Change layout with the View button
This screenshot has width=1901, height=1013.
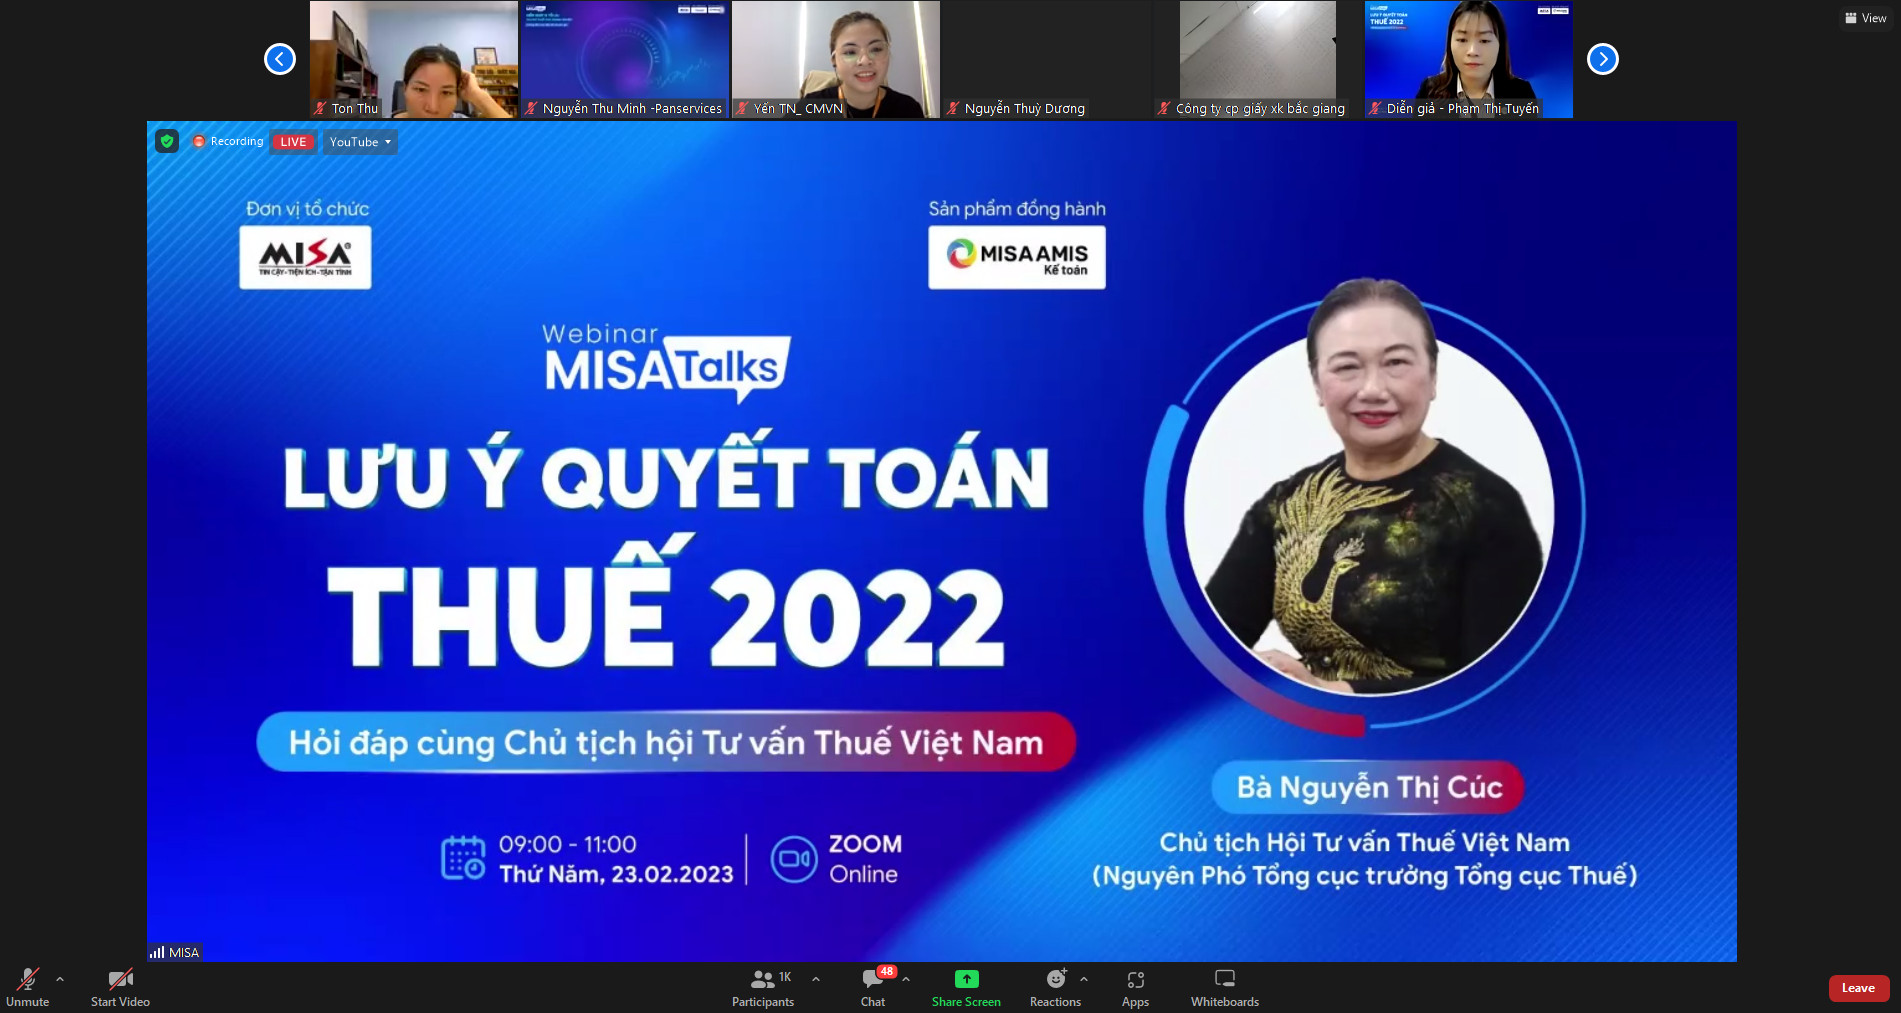pyautogui.click(x=1866, y=18)
